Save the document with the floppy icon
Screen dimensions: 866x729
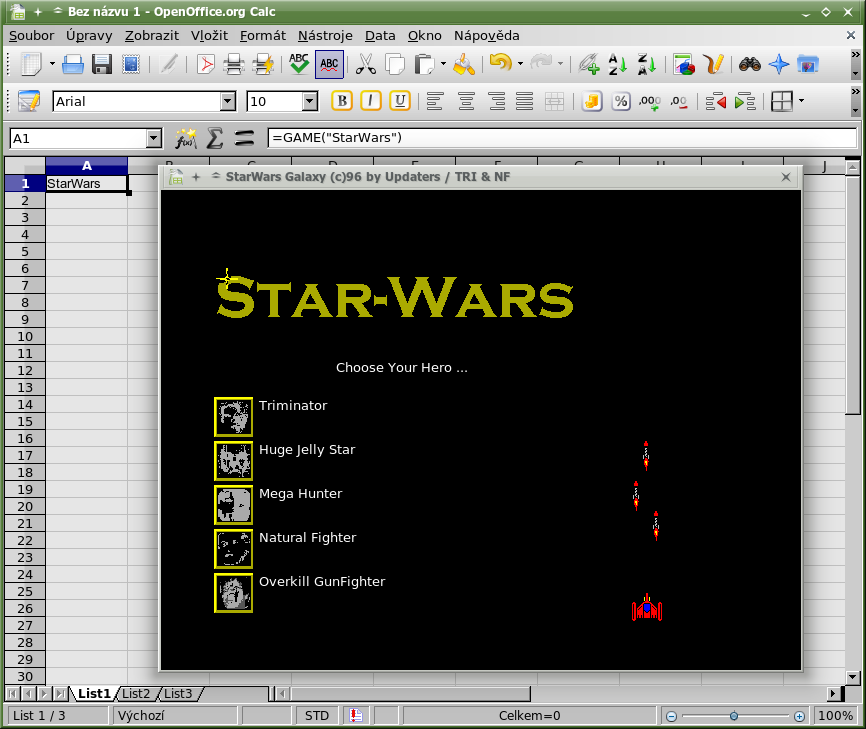[102, 64]
